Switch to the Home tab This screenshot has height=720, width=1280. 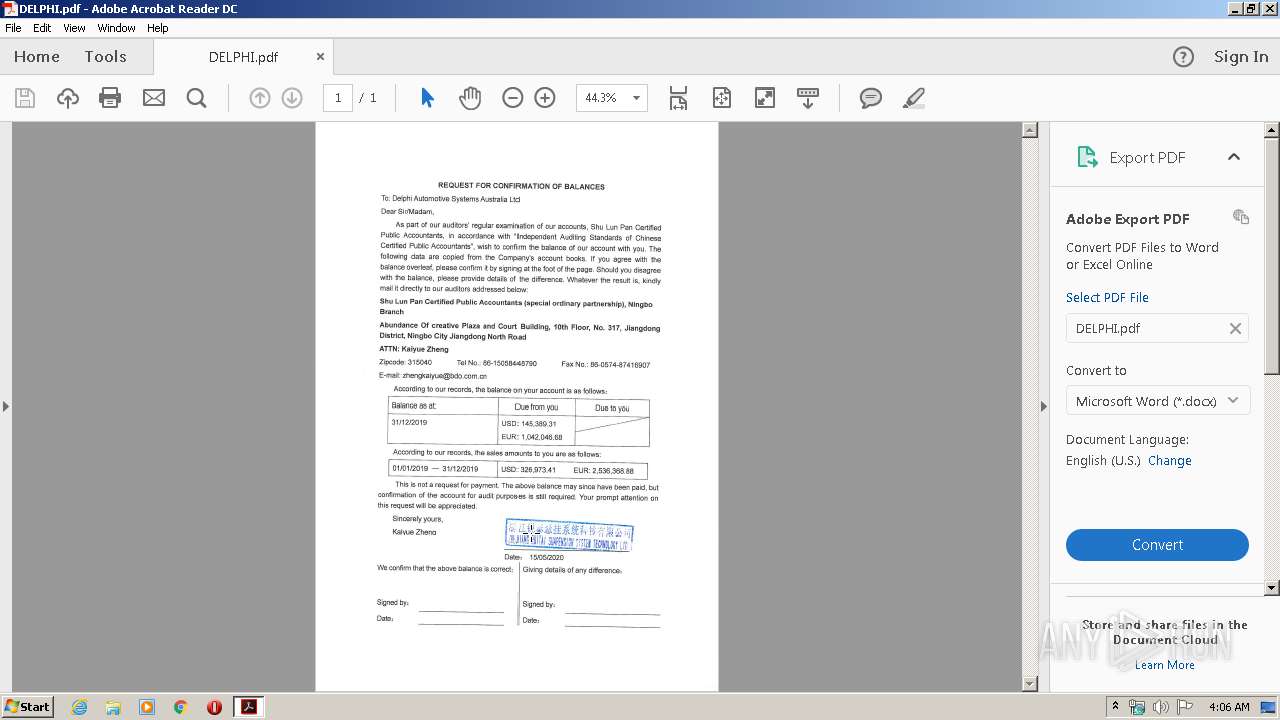pyautogui.click(x=37, y=57)
